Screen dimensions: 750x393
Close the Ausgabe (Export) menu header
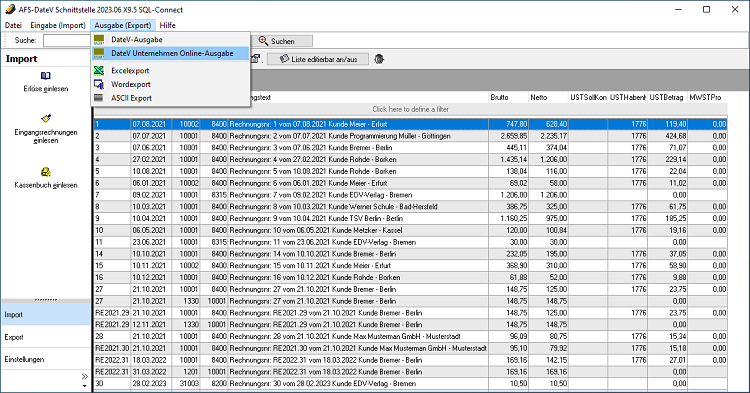pos(122,25)
